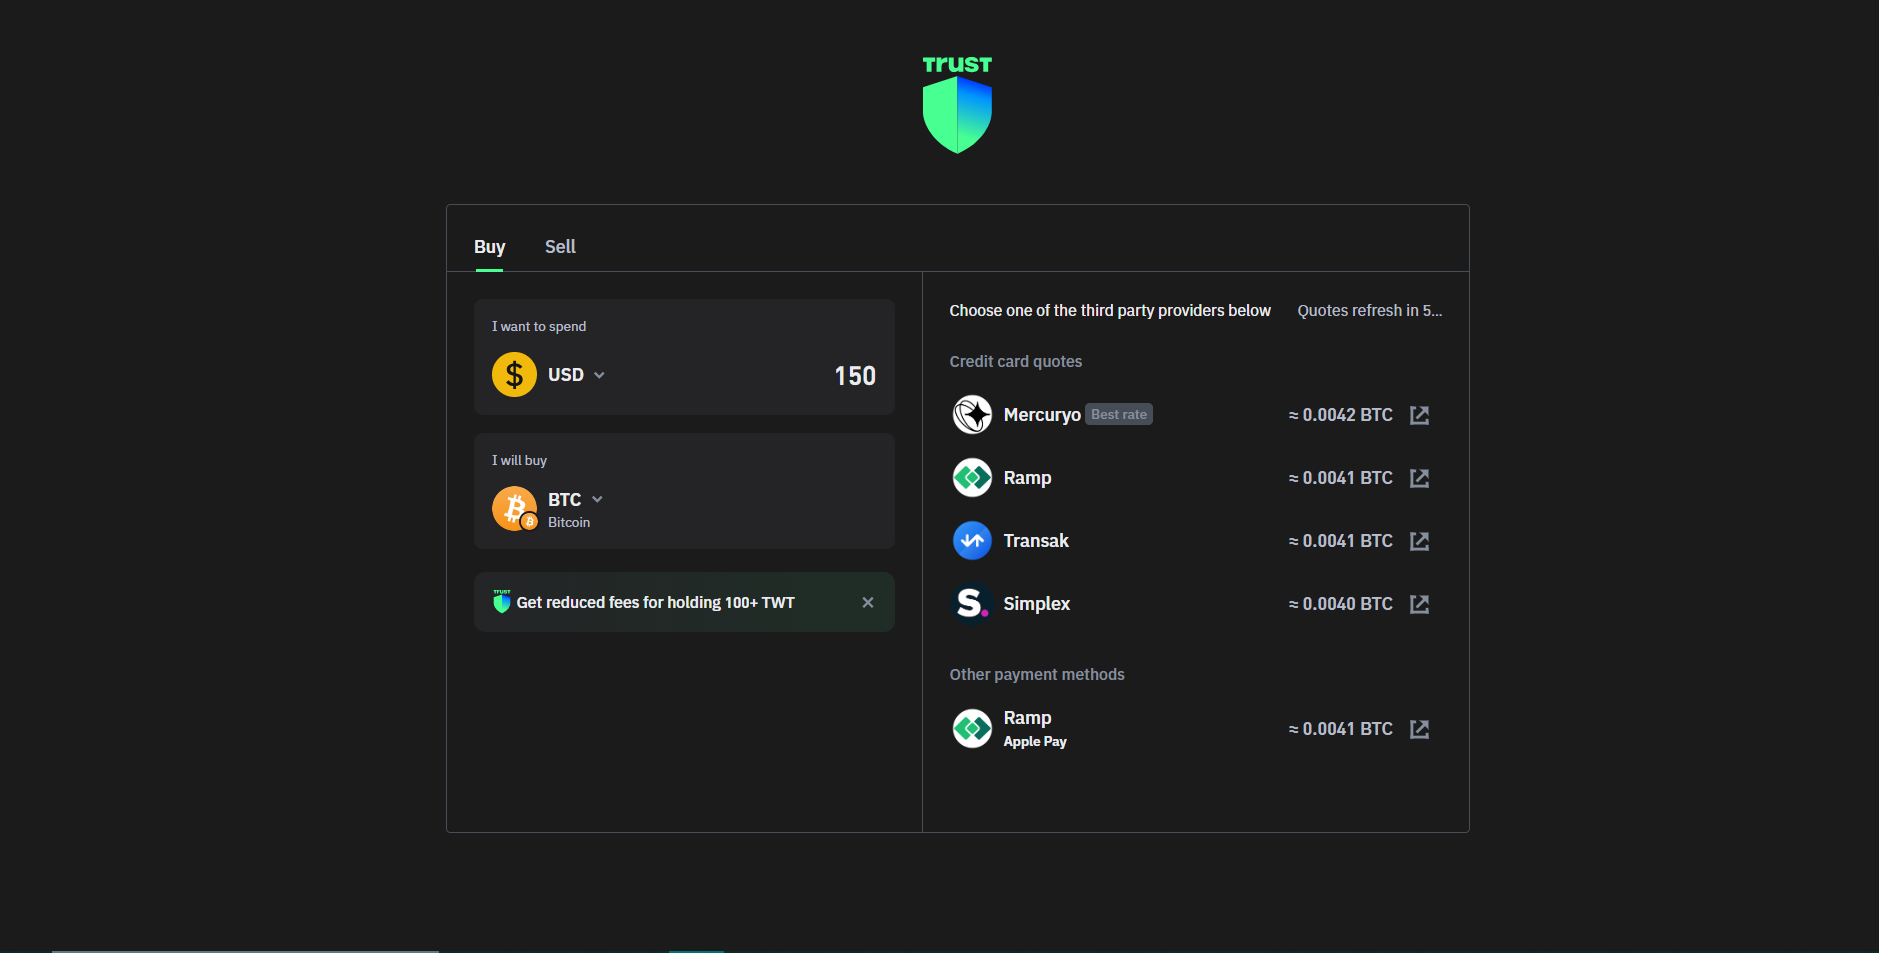The height and width of the screenshot is (953, 1879).
Task: Click the Simplex provider logo
Action: click(972, 603)
